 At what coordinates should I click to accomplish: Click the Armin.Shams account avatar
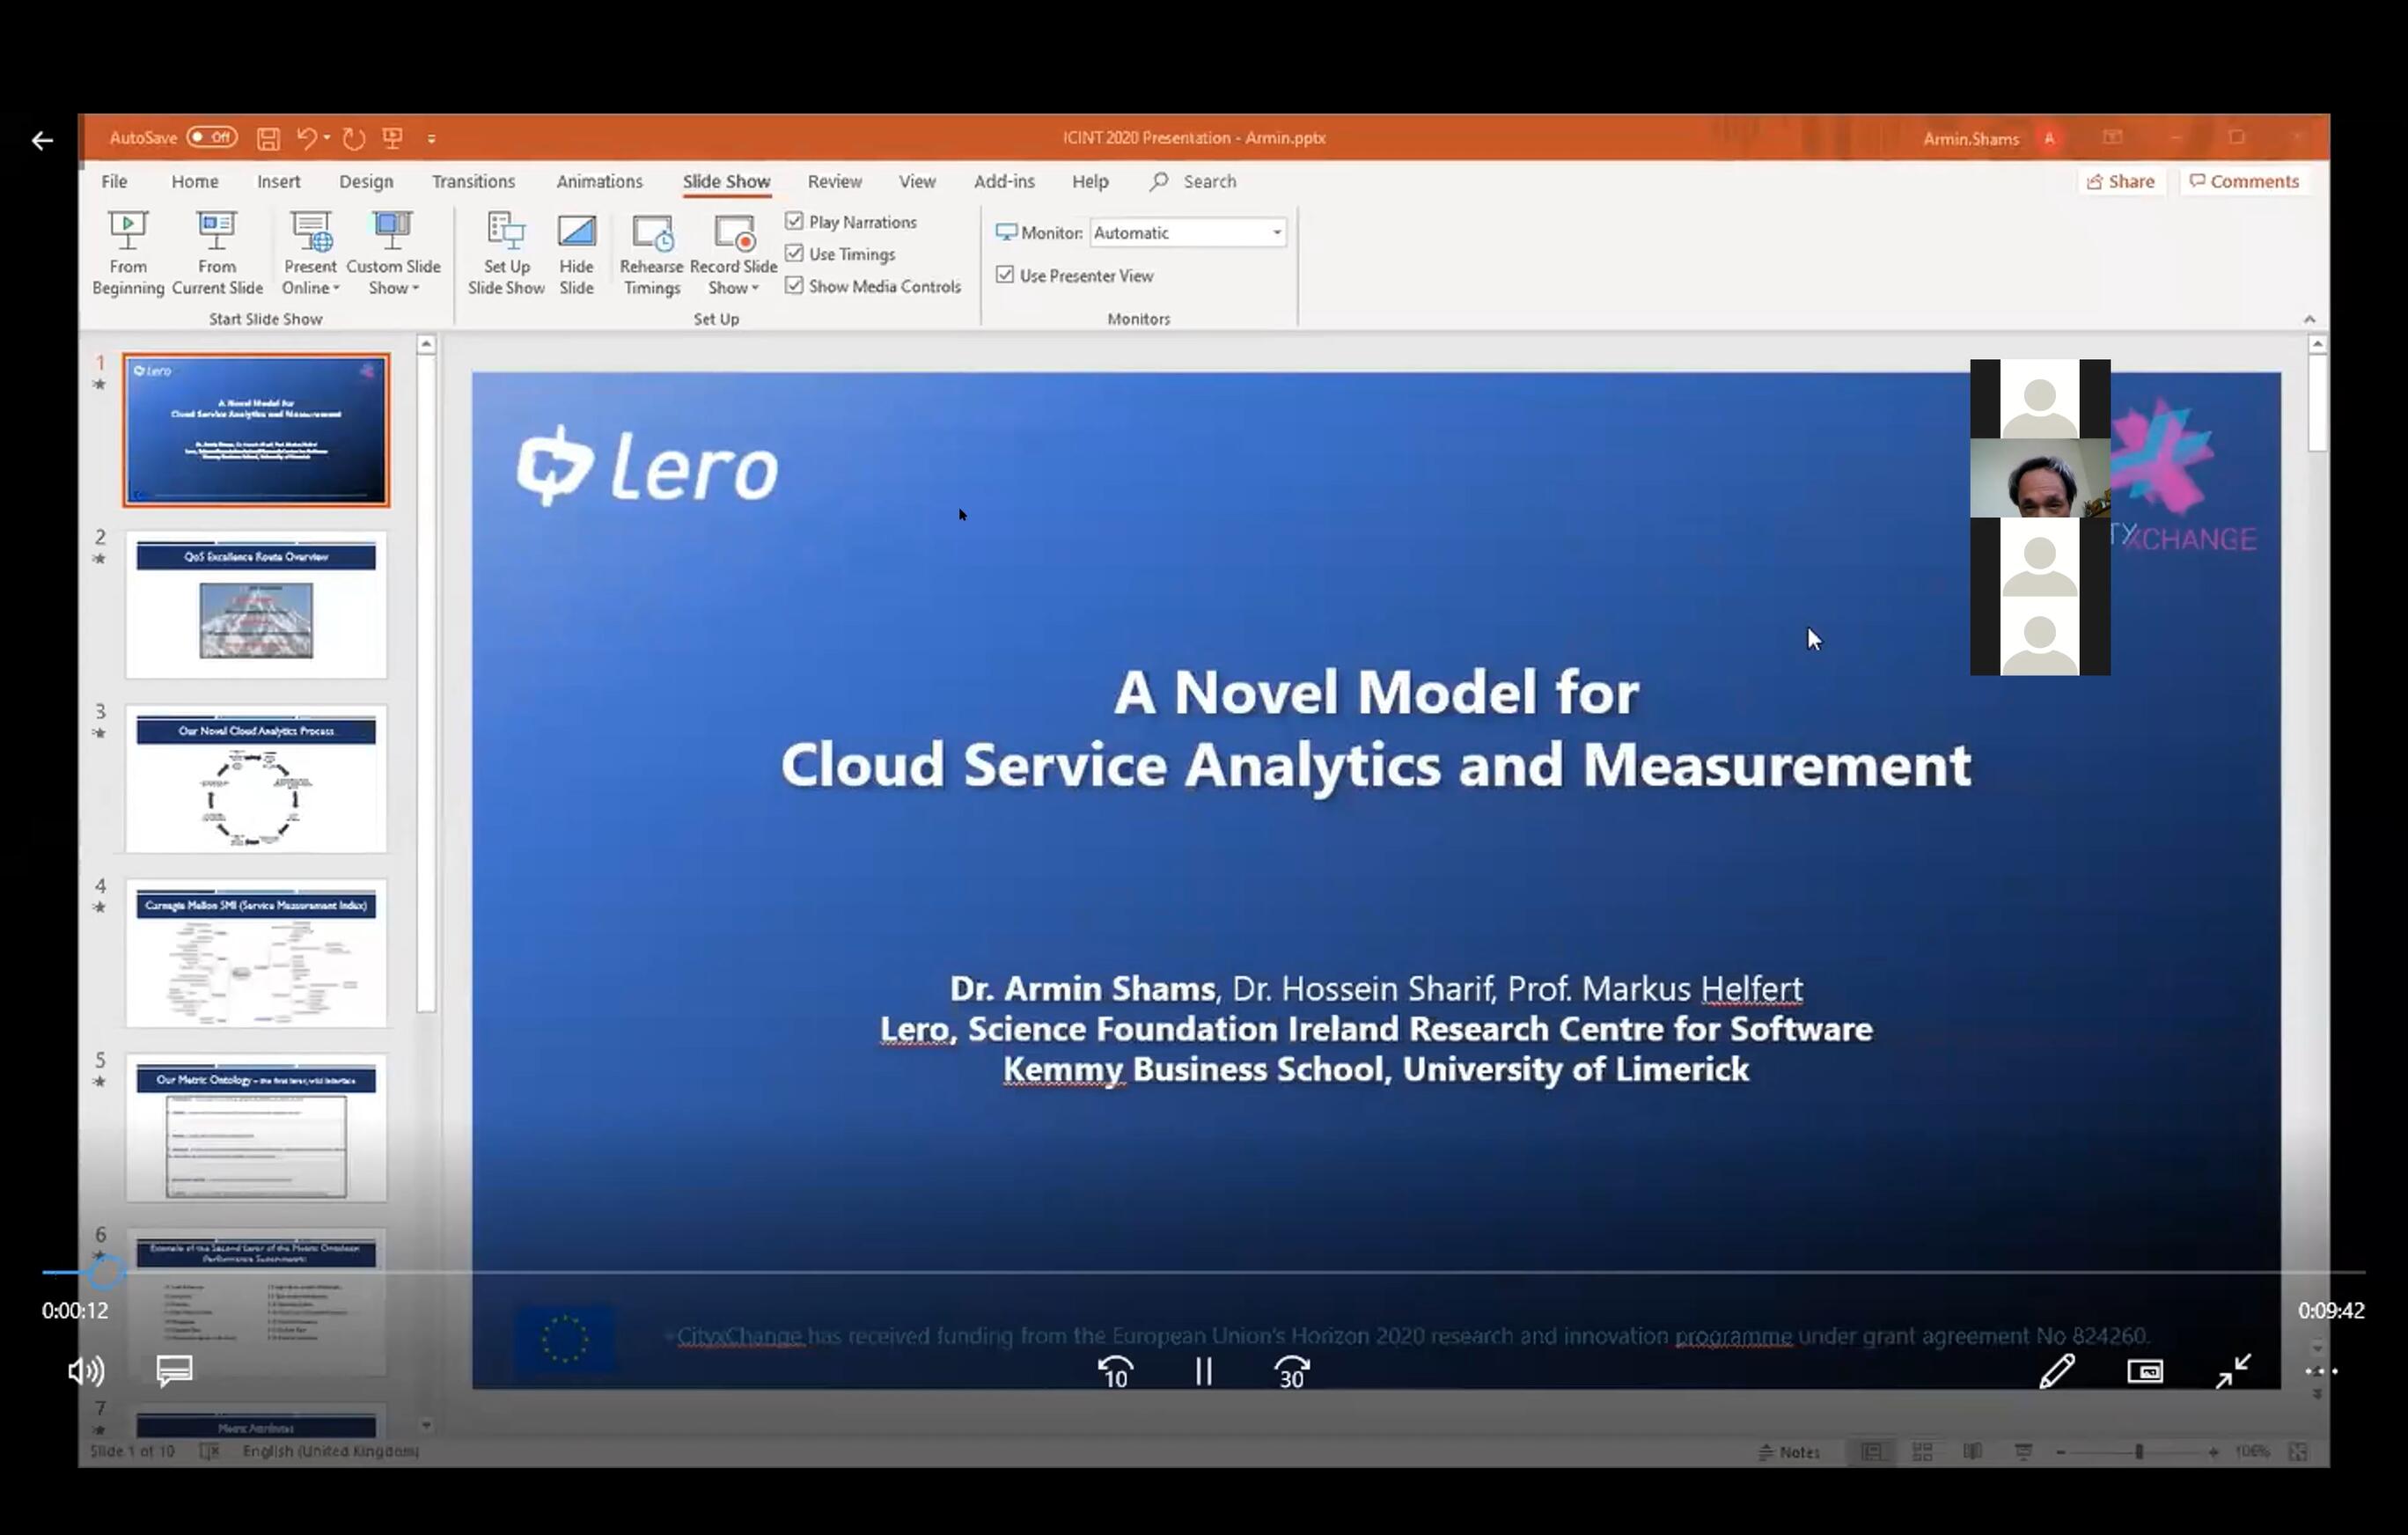[2049, 139]
